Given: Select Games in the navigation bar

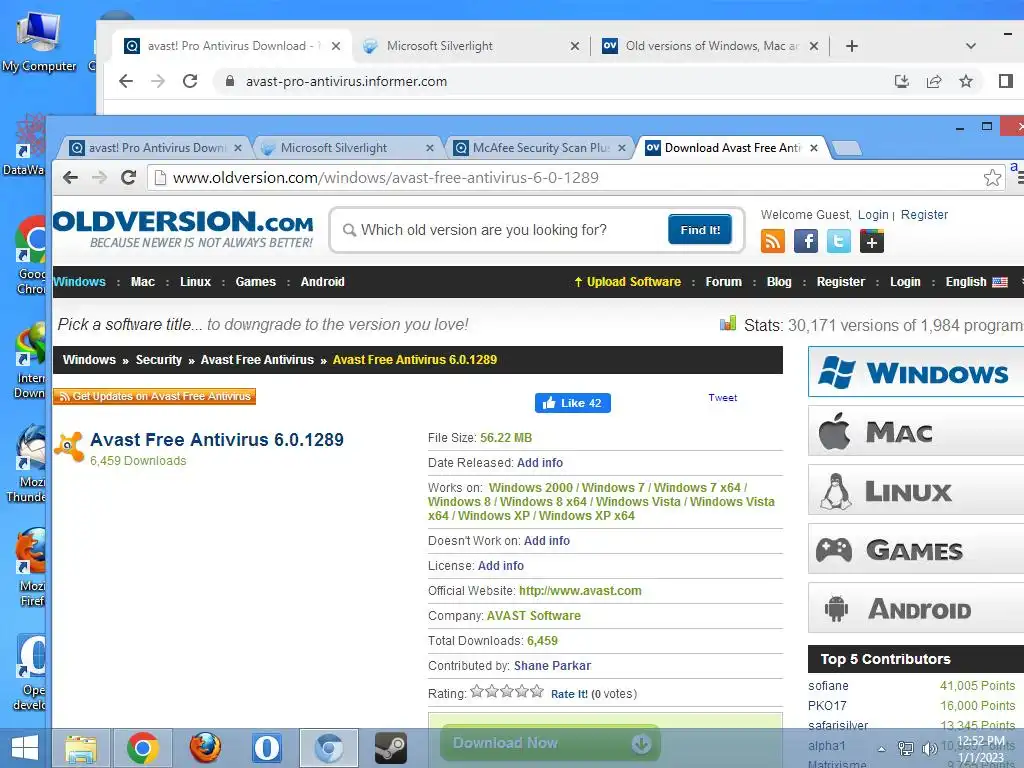Looking at the screenshot, I should (255, 281).
